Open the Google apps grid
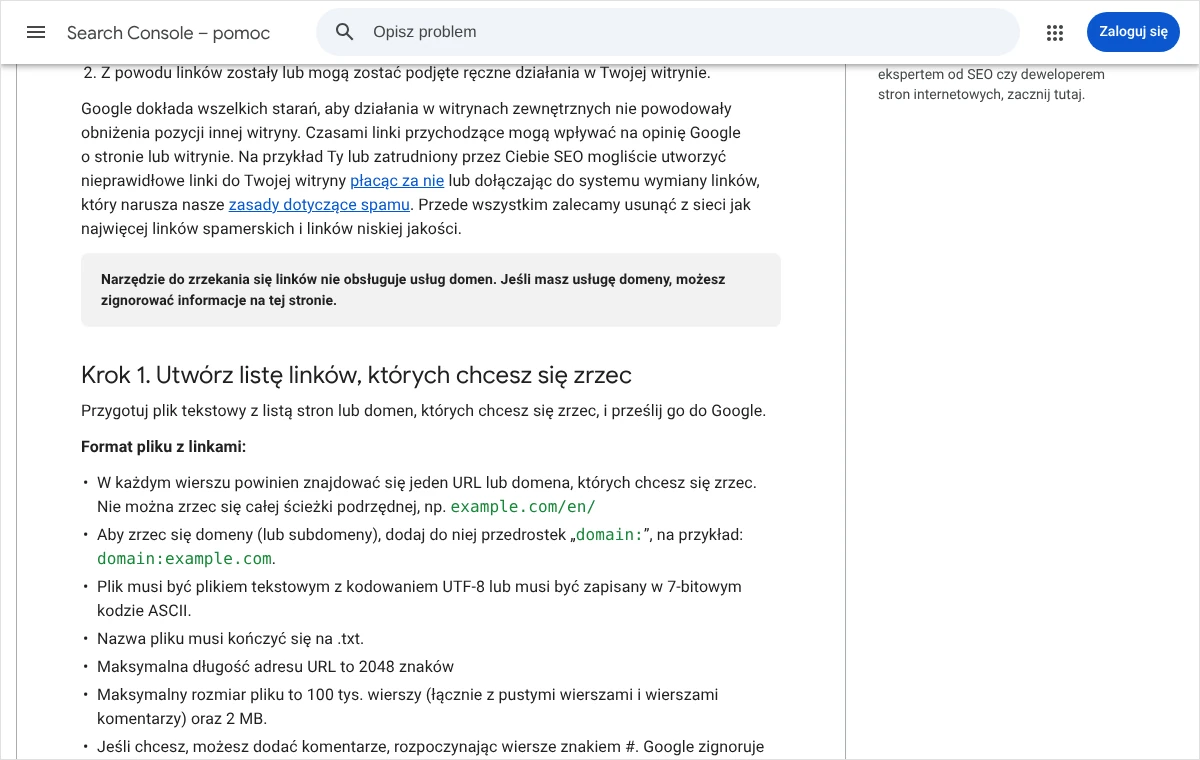The height and width of the screenshot is (760, 1200). point(1055,32)
